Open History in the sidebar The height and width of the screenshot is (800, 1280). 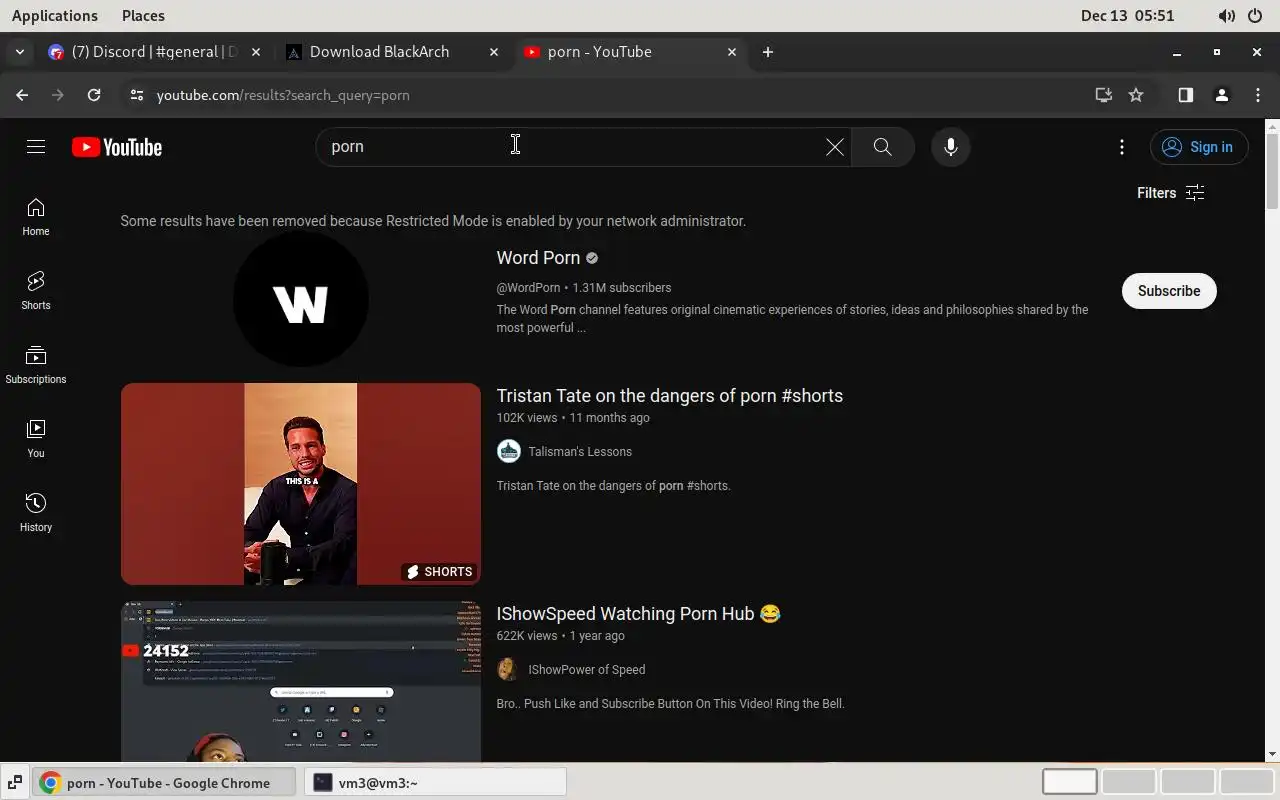click(x=36, y=512)
